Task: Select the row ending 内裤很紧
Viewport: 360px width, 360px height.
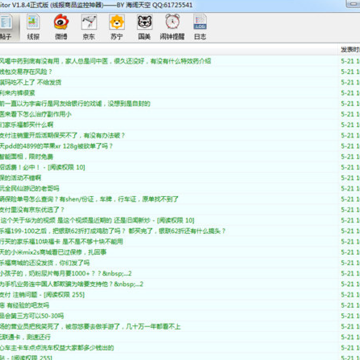Action: click(180, 93)
